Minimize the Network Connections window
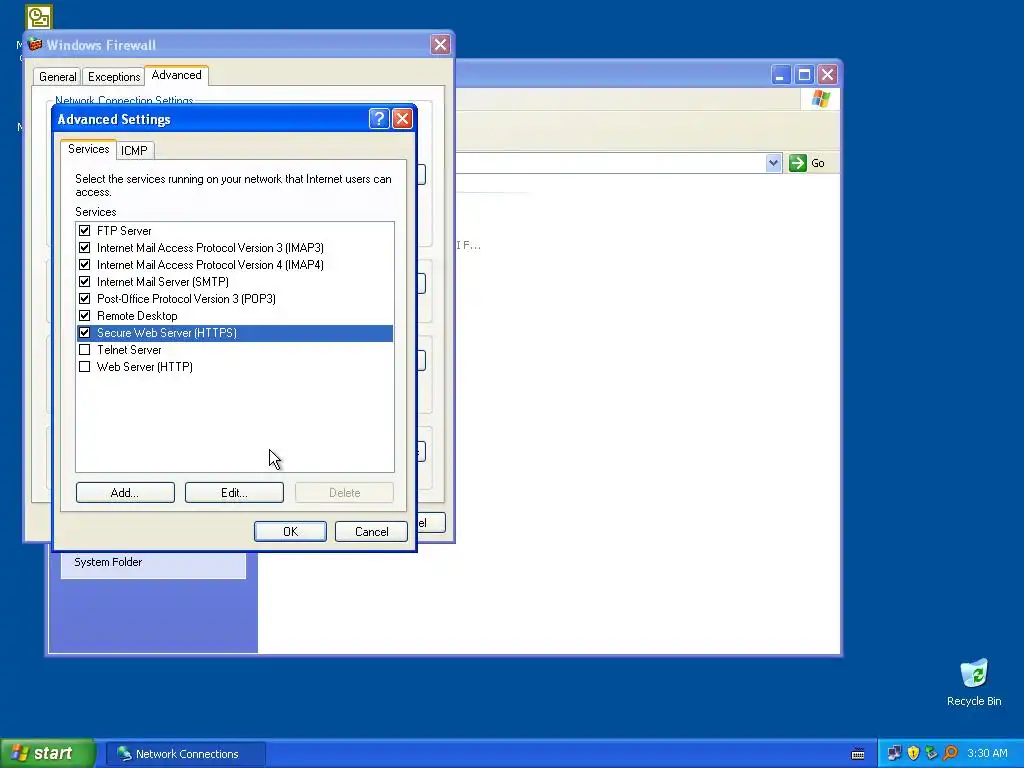The height and width of the screenshot is (768, 1024). [780, 75]
